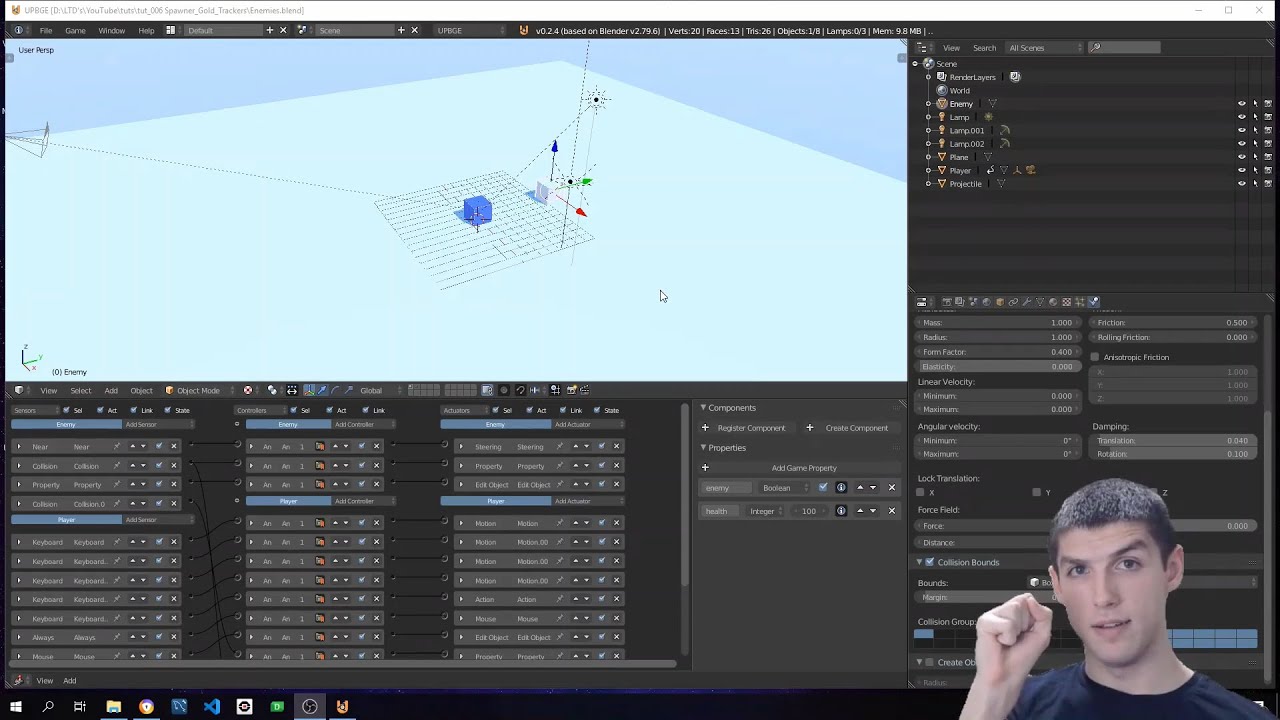
Task: Expand the Steering actuator details
Action: click(x=461, y=447)
